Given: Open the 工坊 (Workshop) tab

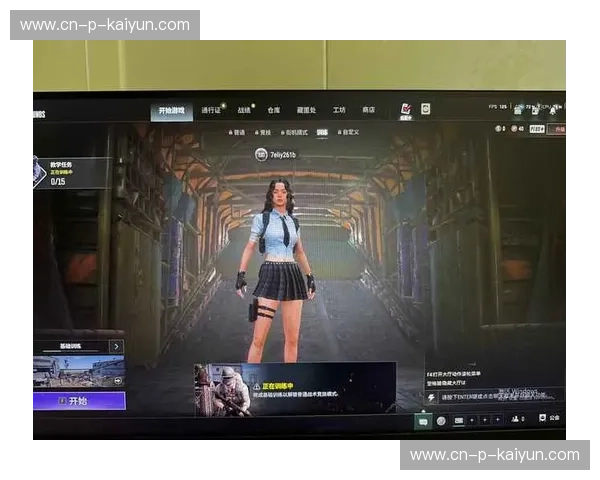Looking at the screenshot, I should coord(339,110).
